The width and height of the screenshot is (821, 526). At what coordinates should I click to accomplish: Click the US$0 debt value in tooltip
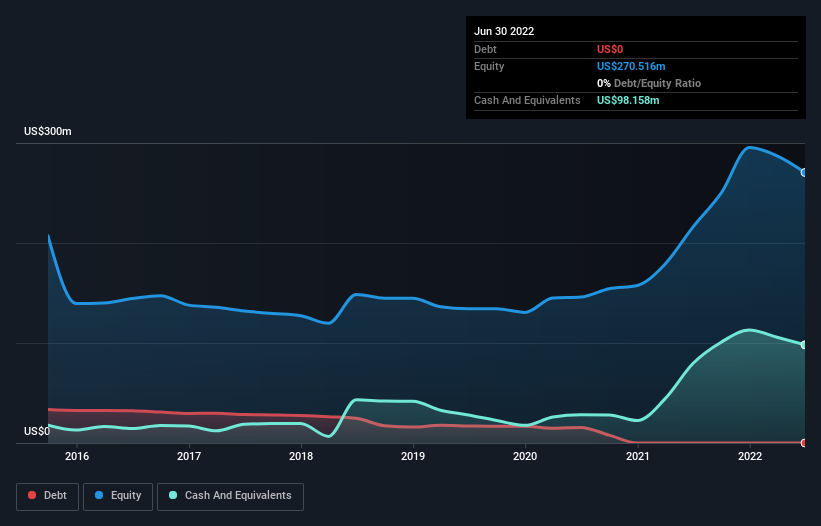tap(610, 49)
